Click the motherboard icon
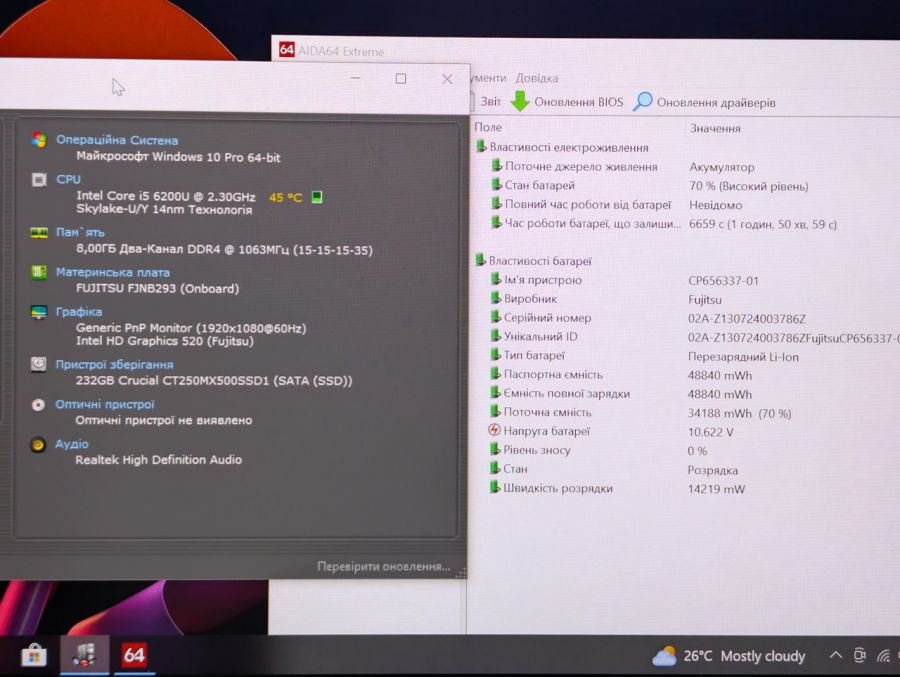 click(x=38, y=272)
